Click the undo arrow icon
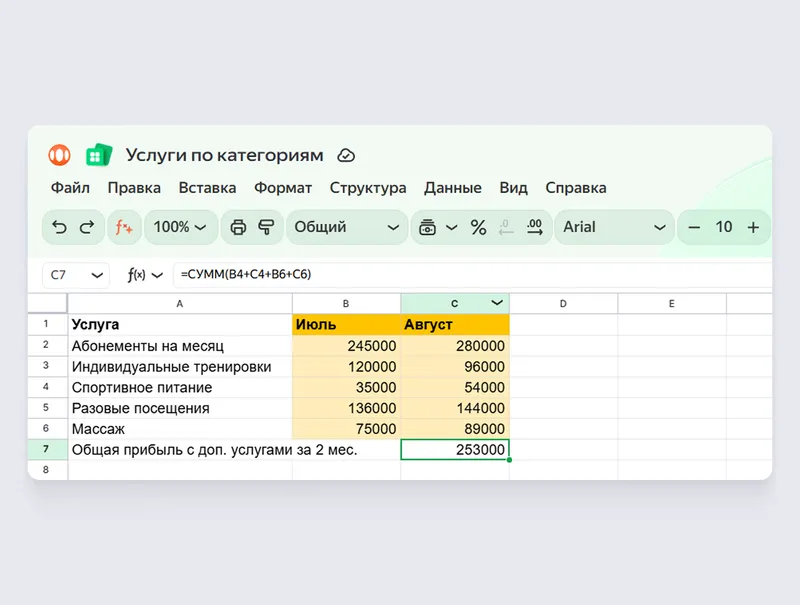This screenshot has height=605, width=800. click(x=60, y=227)
